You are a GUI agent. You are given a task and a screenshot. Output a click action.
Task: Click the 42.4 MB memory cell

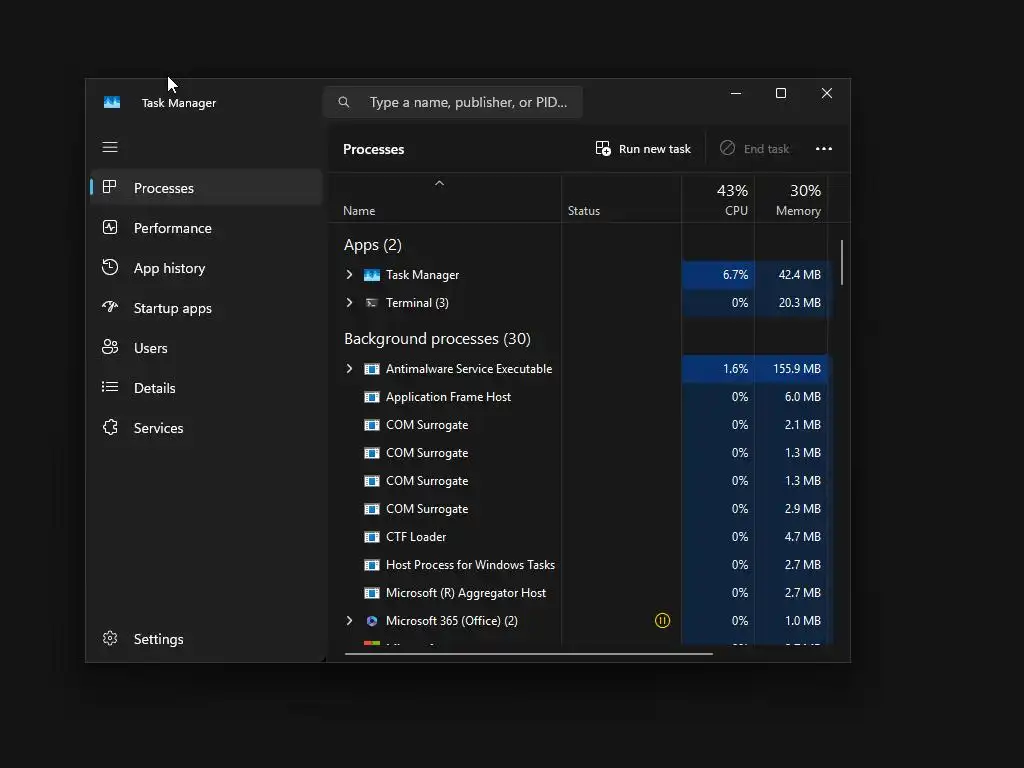[x=792, y=275]
